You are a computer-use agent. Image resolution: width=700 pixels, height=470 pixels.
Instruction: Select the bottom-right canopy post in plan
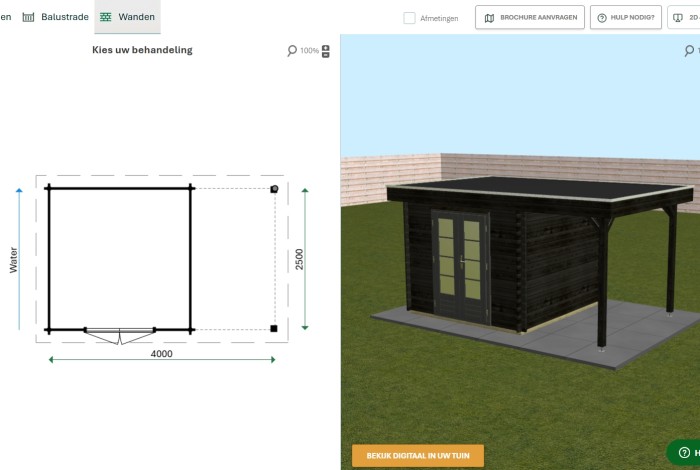[274, 328]
